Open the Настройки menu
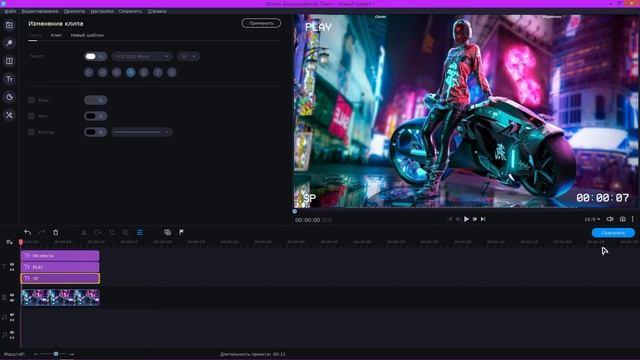The height and width of the screenshot is (360, 640). [x=102, y=11]
